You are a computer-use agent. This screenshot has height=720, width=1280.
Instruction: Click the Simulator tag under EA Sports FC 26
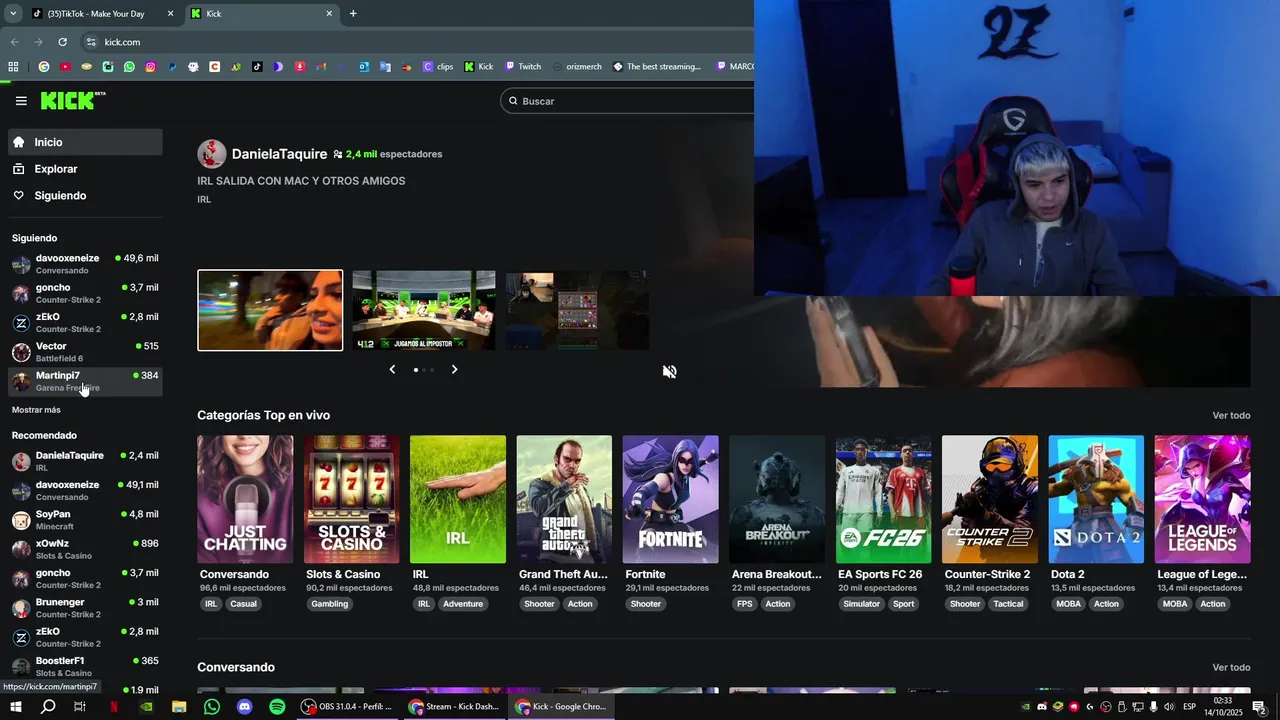pos(861,604)
